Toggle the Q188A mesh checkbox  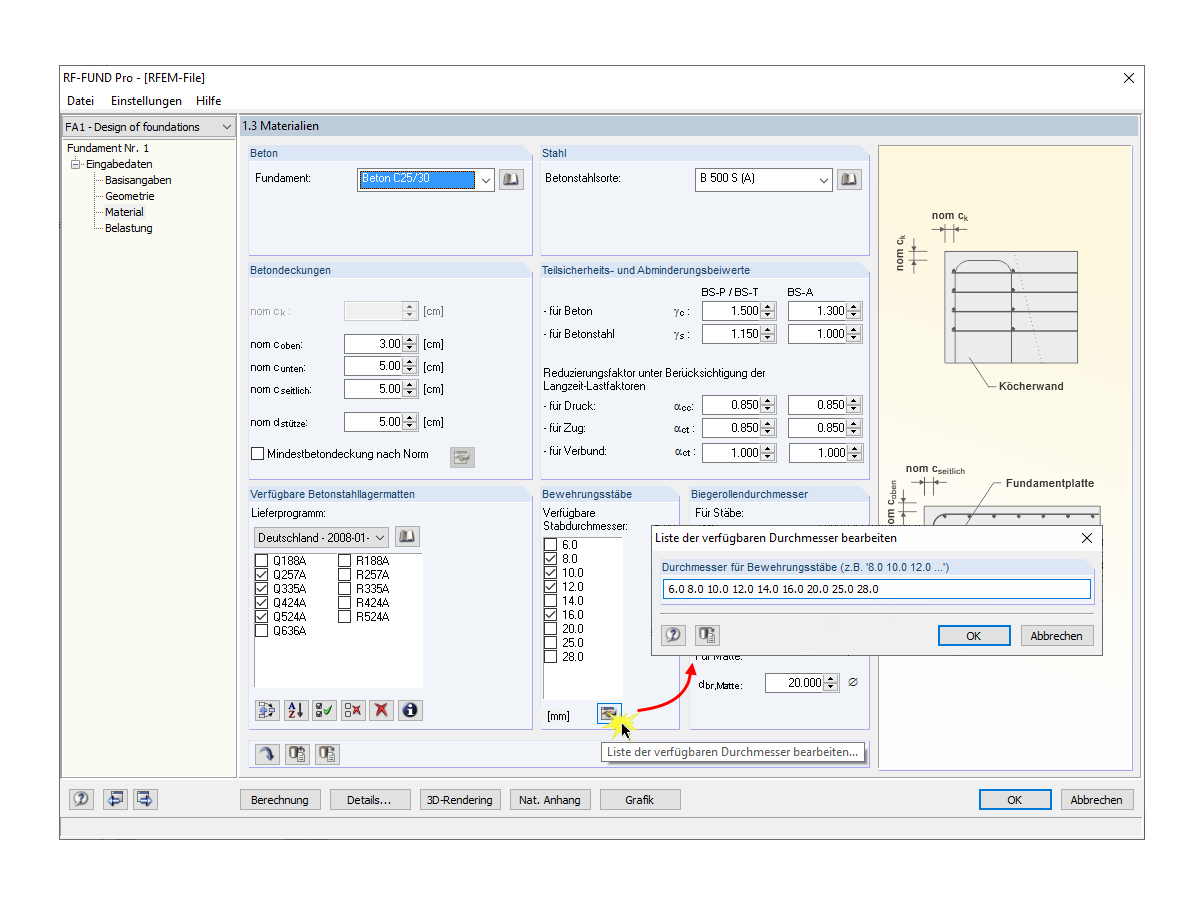(262, 561)
